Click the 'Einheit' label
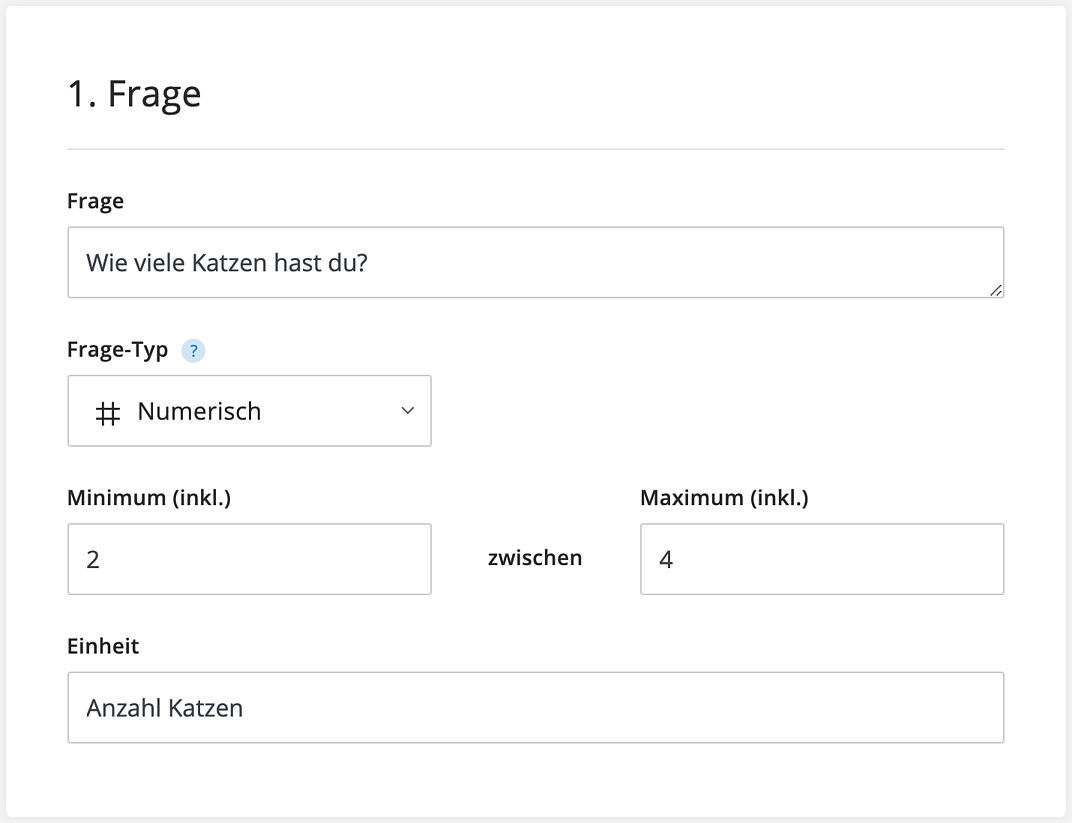The image size is (1072, 823). click(x=103, y=646)
